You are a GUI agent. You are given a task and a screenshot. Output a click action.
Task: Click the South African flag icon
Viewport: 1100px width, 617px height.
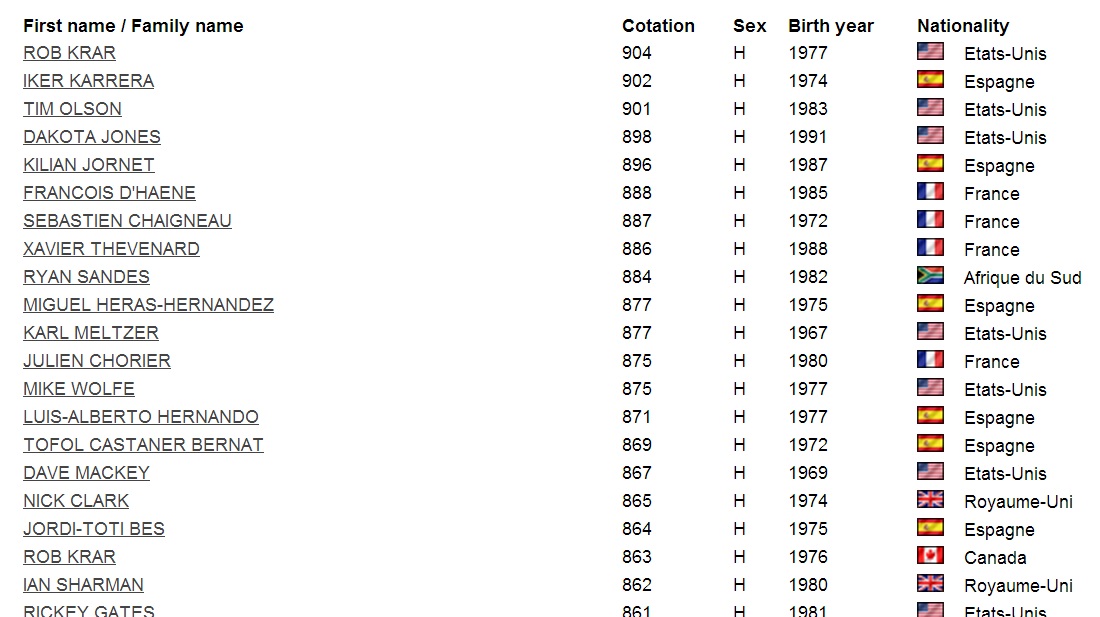tap(930, 275)
